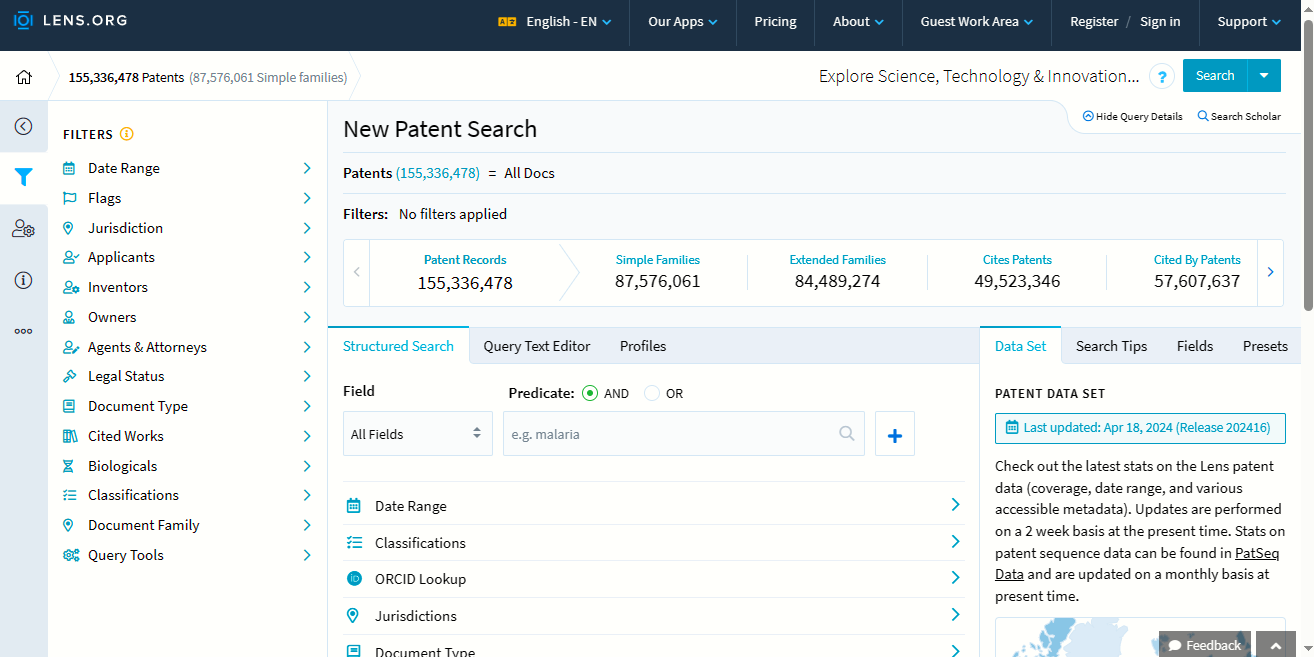Expand the Classifications section in structured search
This screenshot has width=1314, height=657.
pos(654,543)
